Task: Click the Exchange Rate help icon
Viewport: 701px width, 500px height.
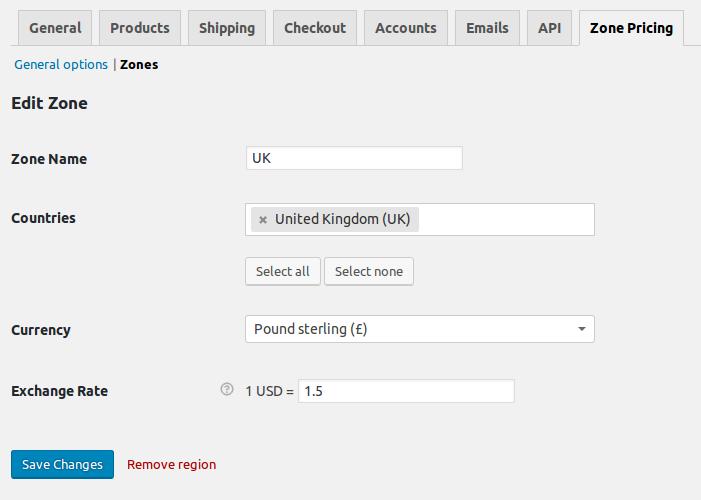Action: point(227,390)
